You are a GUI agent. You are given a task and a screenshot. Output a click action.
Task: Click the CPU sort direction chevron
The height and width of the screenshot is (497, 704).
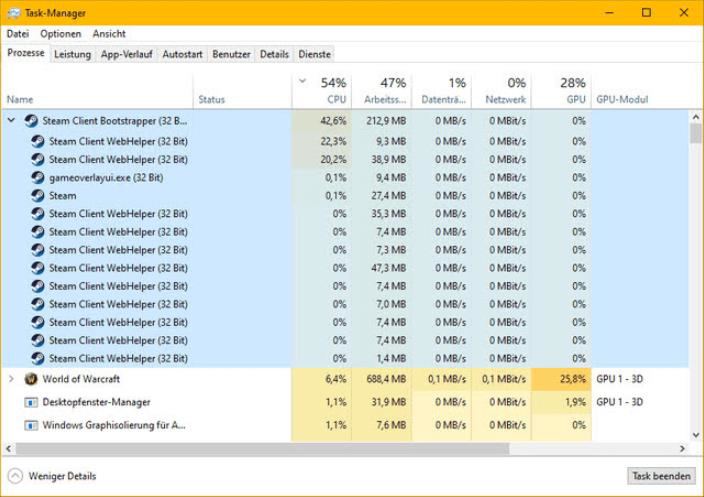click(x=302, y=81)
